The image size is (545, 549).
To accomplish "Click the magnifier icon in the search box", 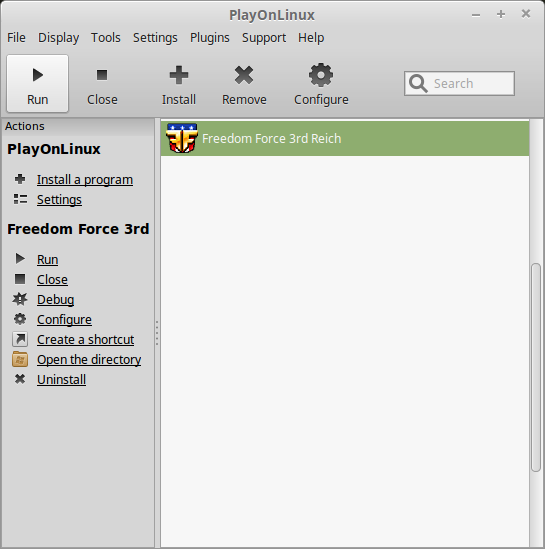I will coord(418,83).
